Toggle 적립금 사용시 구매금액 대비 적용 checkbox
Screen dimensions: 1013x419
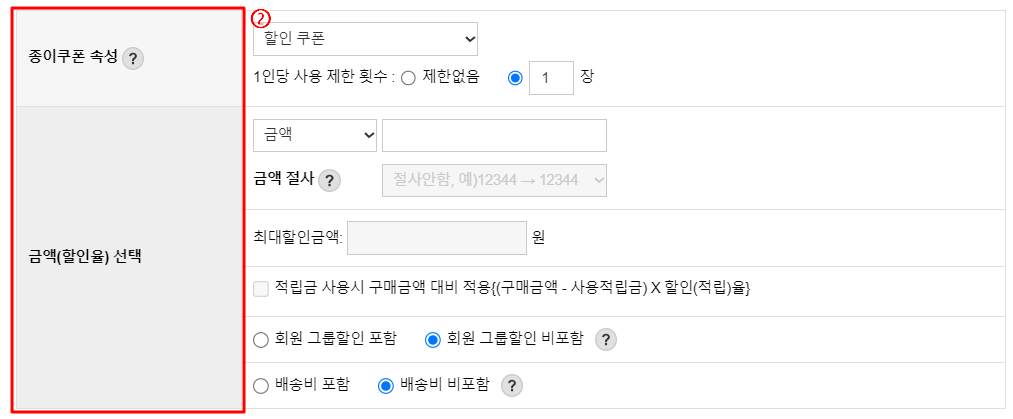[x=260, y=289]
